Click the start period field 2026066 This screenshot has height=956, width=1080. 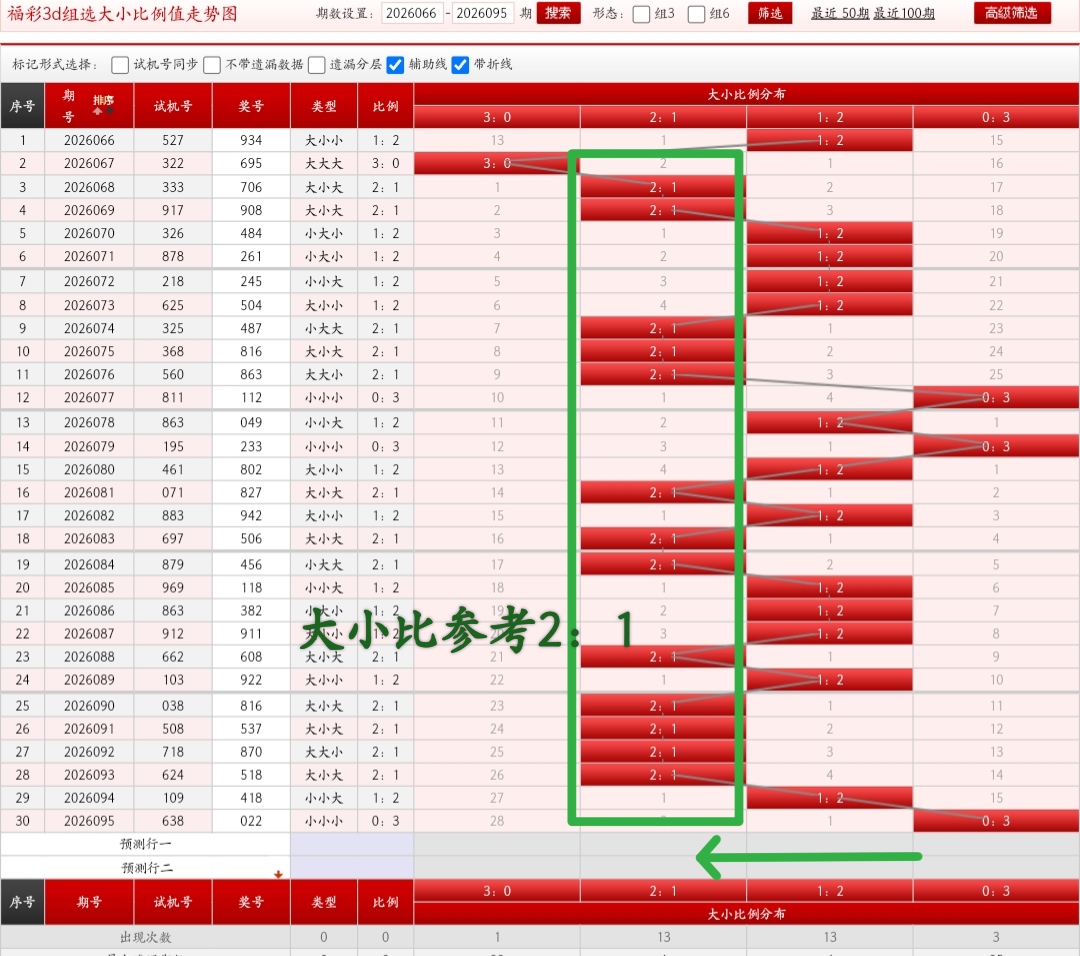412,14
